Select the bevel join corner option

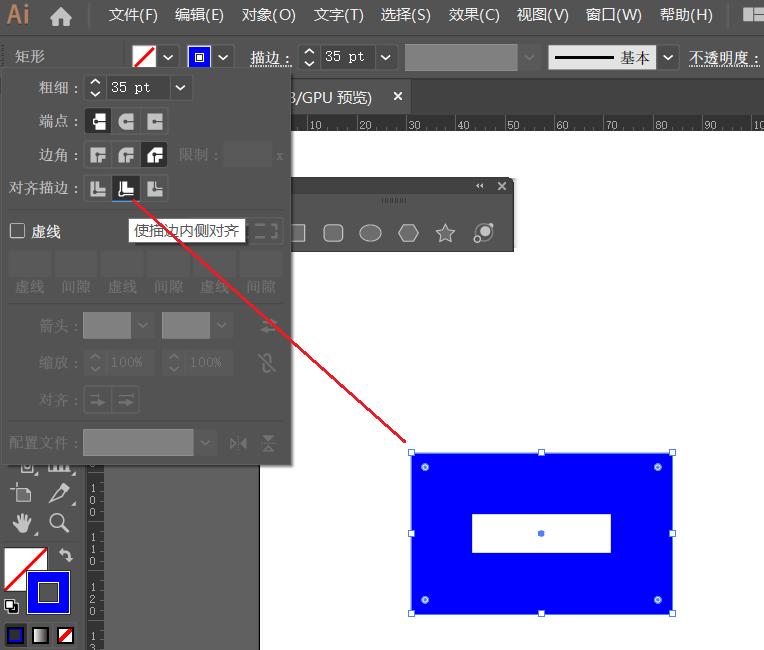[x=154, y=155]
